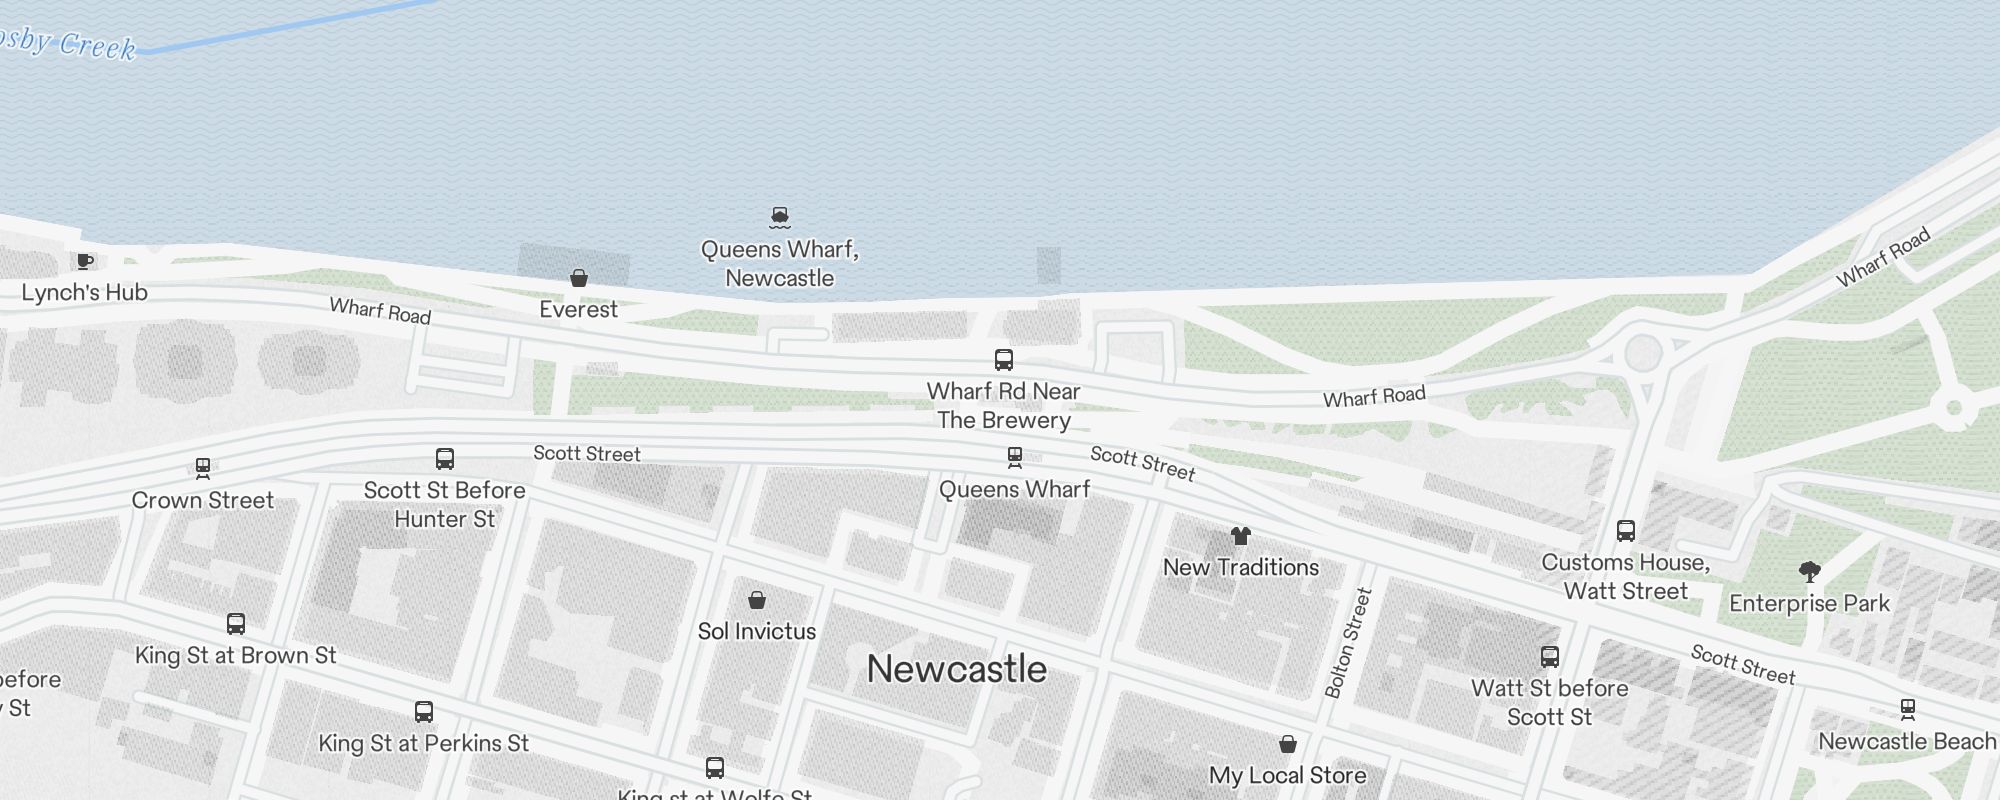Screen dimensions: 2000x800
Task: Select the King st at Wolfe St bus icon
Action: 714,767
